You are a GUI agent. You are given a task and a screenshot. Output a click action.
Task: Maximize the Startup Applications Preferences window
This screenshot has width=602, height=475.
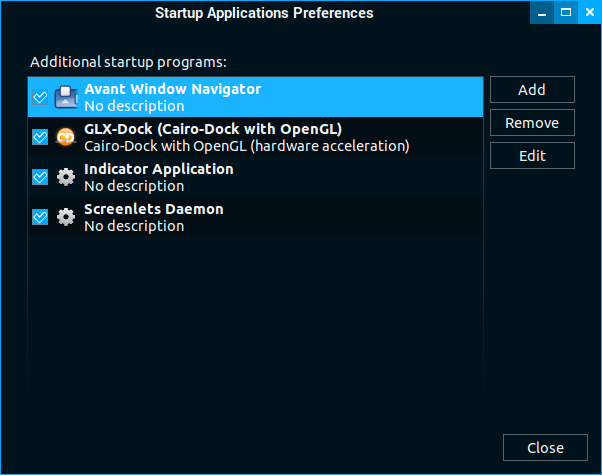[566, 12]
